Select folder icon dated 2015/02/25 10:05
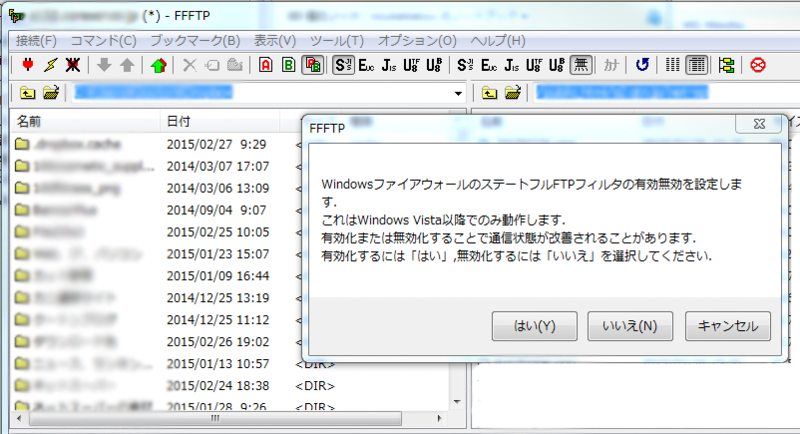800x434 pixels. (x=22, y=232)
